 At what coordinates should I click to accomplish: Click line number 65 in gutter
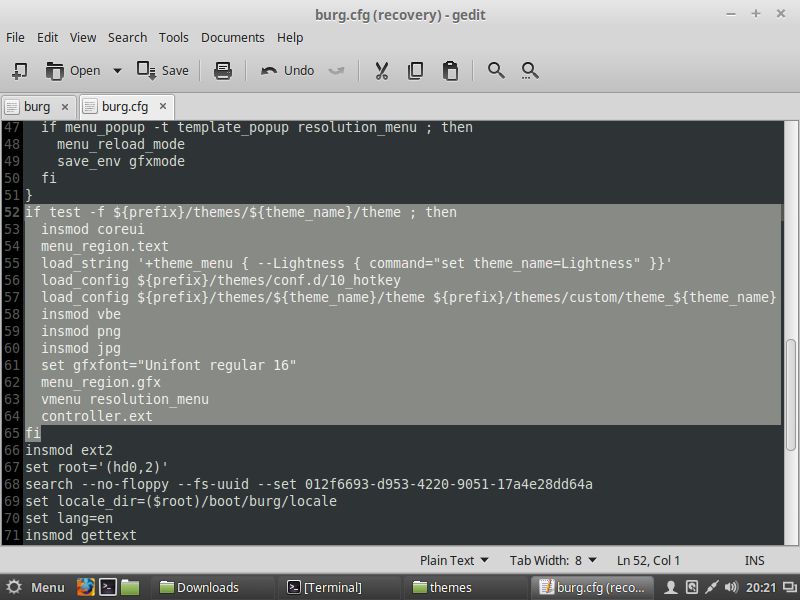[x=12, y=433]
